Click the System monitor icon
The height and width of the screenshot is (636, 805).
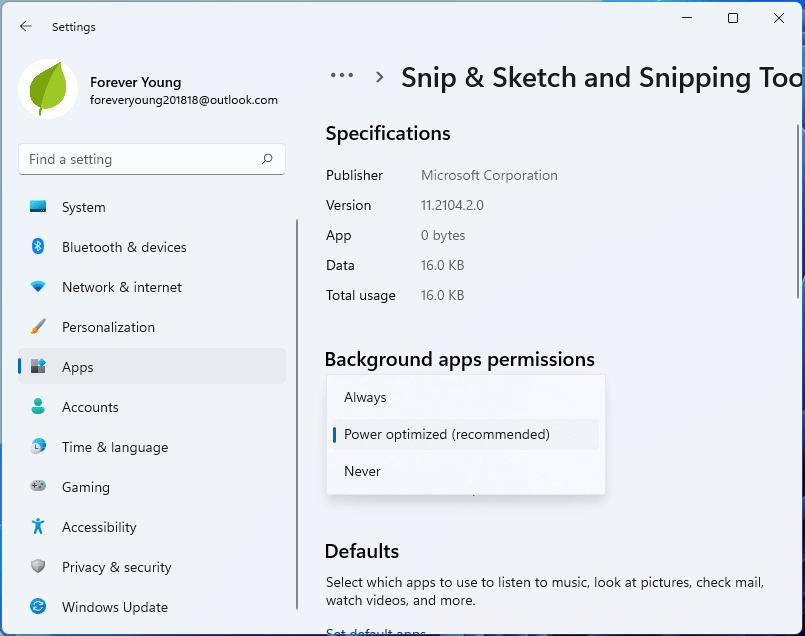[38, 207]
